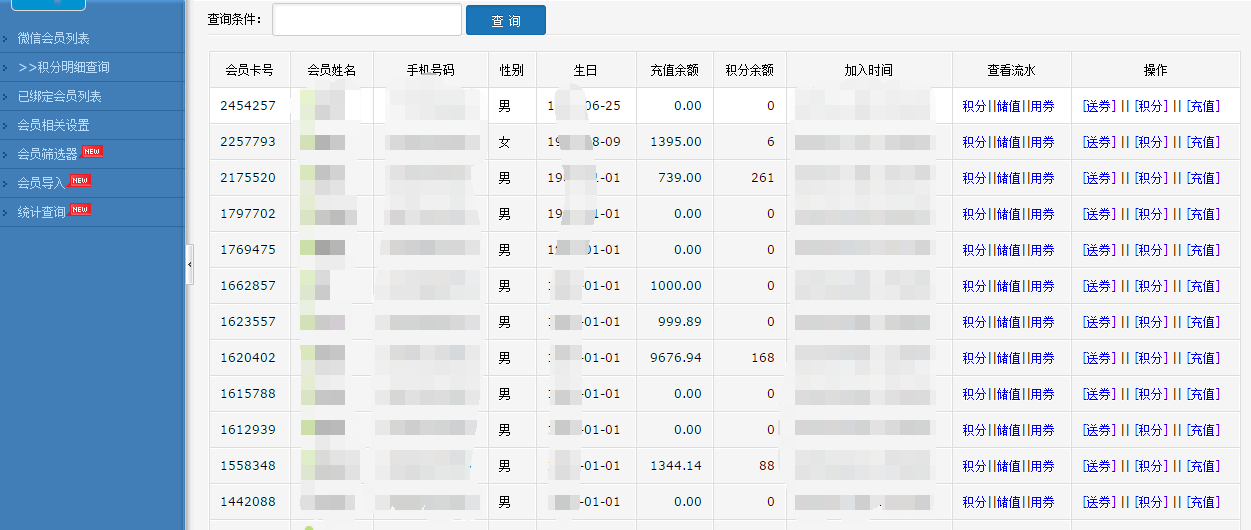This screenshot has width=1251, height=530.
Task: View 用券 flow link for card 2454257
Action: (1042, 106)
